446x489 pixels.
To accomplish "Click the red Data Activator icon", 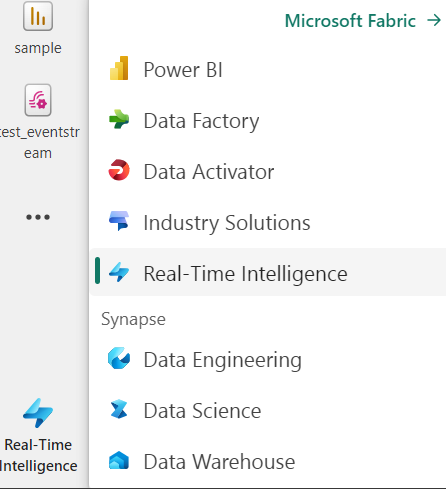I will click(119, 170).
